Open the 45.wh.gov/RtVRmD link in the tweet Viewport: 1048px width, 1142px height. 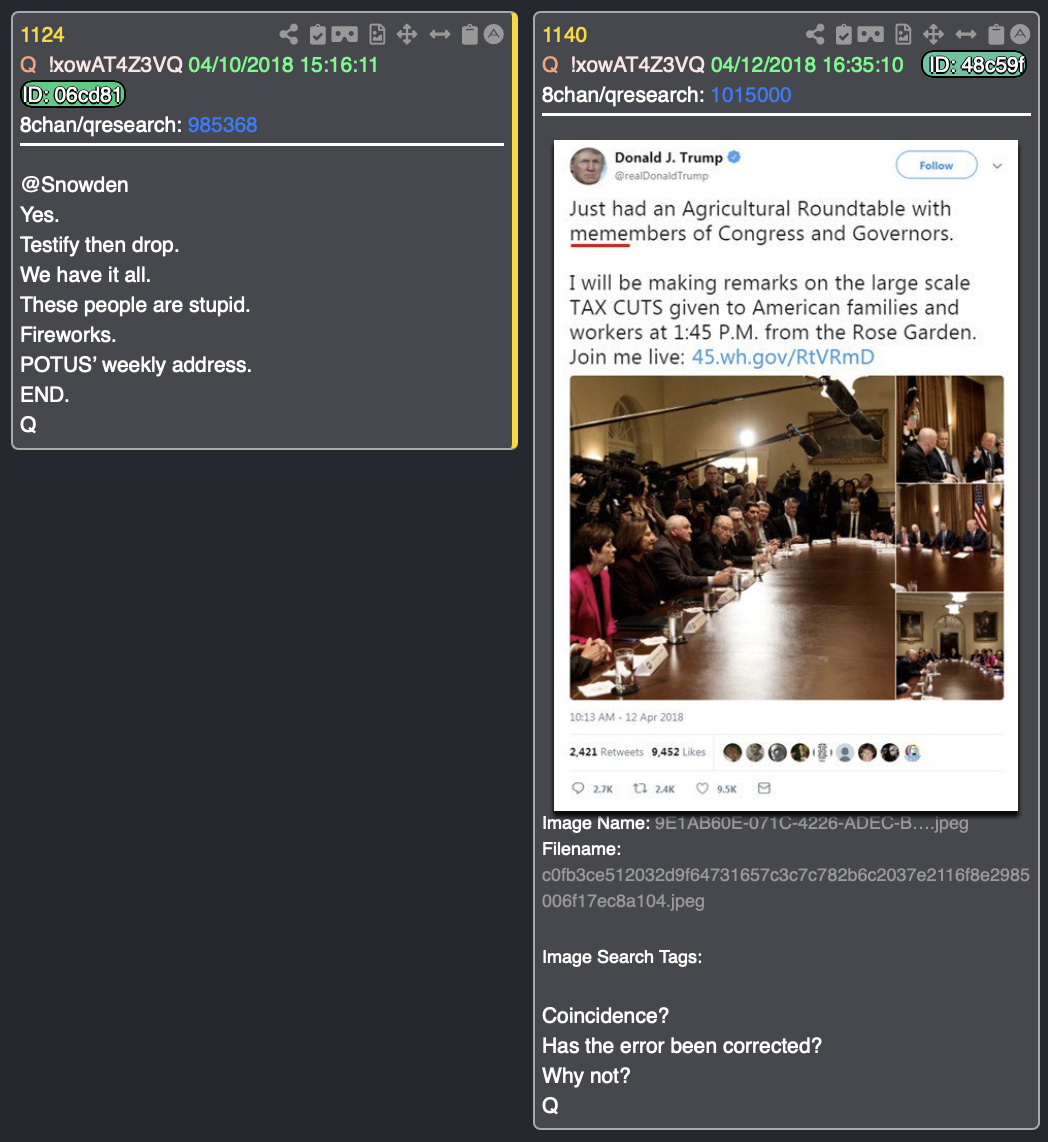tap(782, 357)
